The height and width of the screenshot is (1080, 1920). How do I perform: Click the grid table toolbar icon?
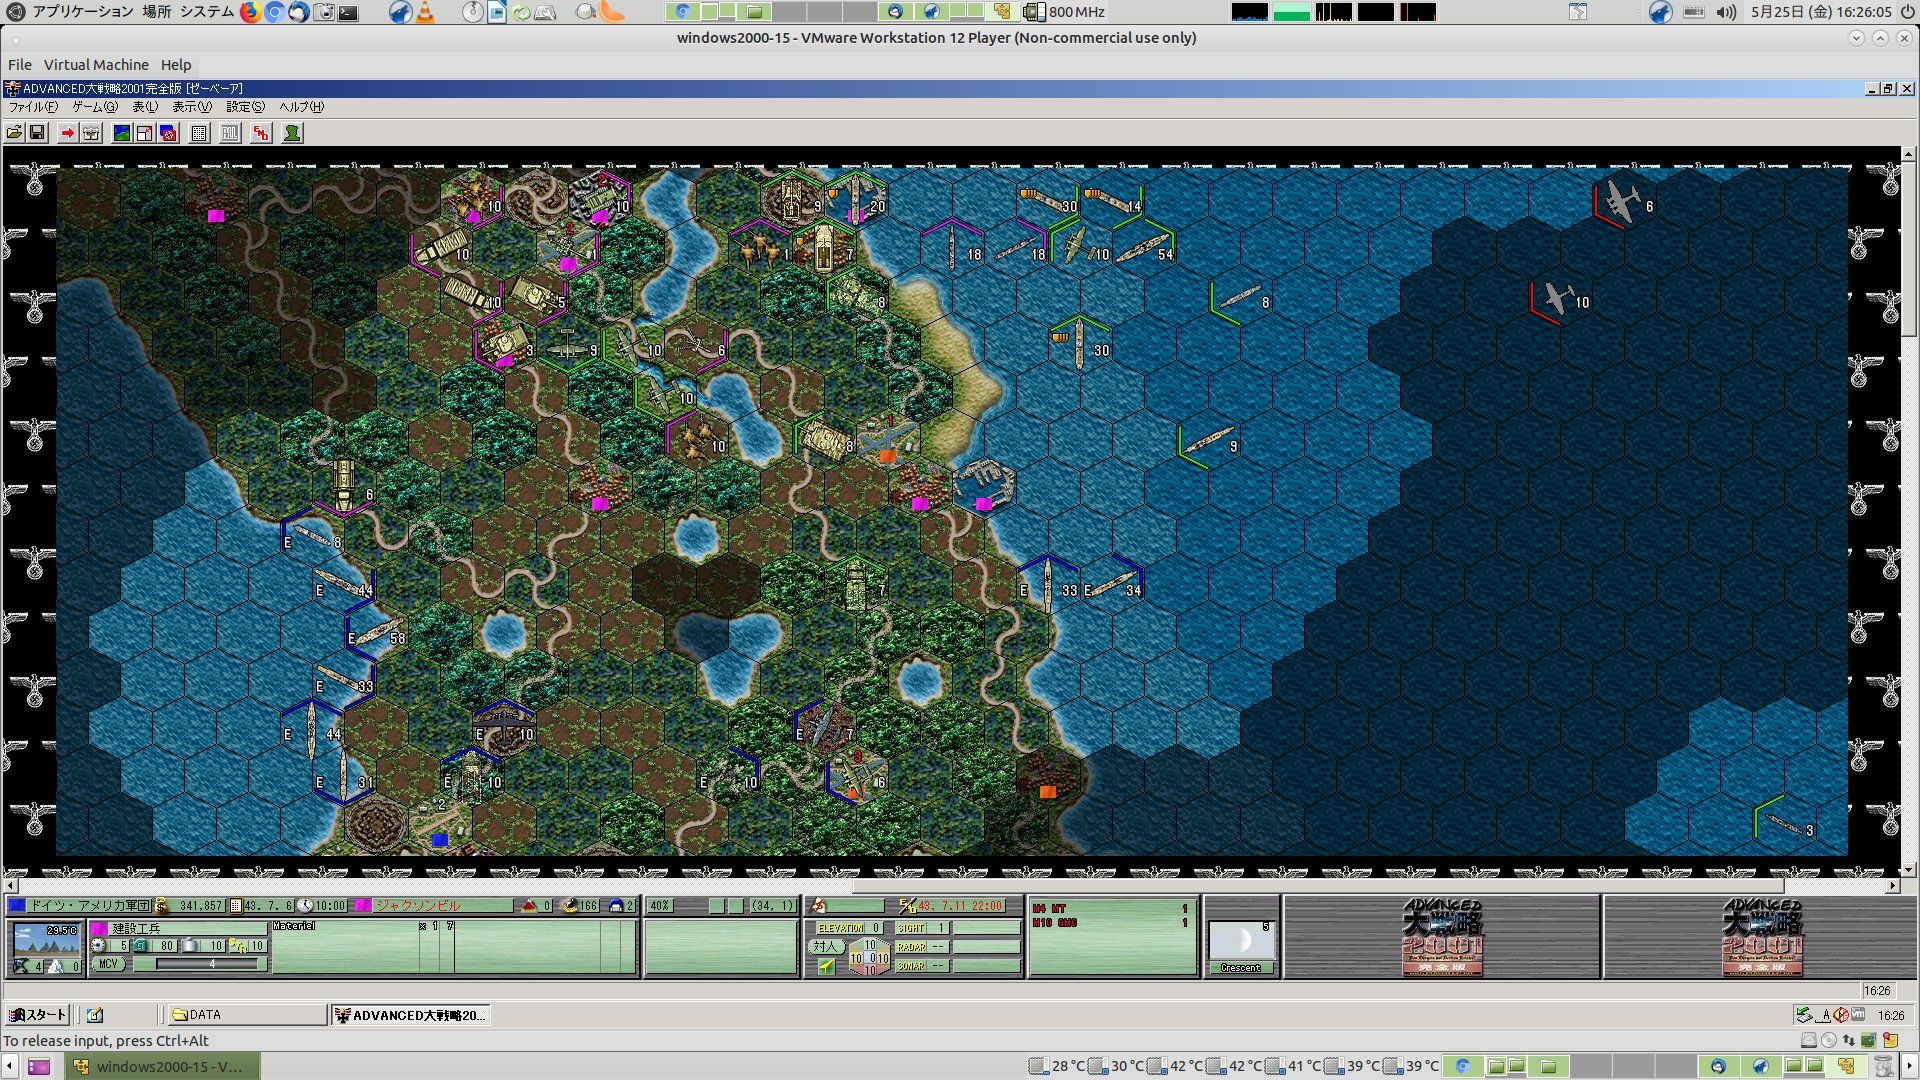(x=199, y=133)
